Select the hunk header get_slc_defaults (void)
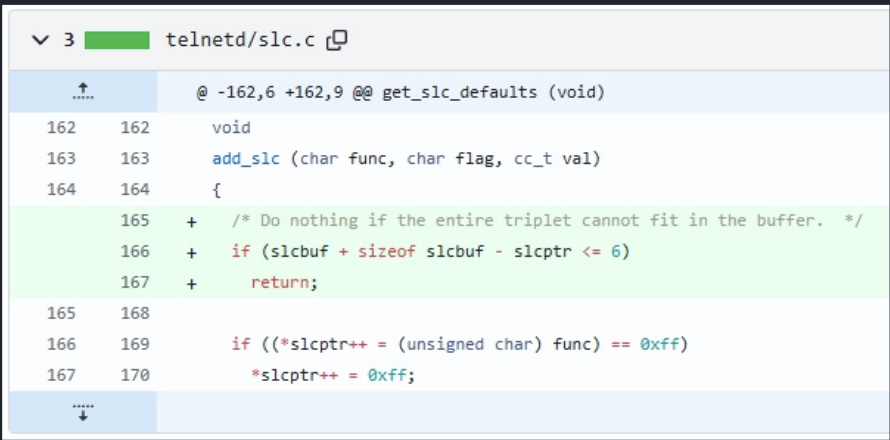This screenshot has height=440, width=890. point(400,92)
